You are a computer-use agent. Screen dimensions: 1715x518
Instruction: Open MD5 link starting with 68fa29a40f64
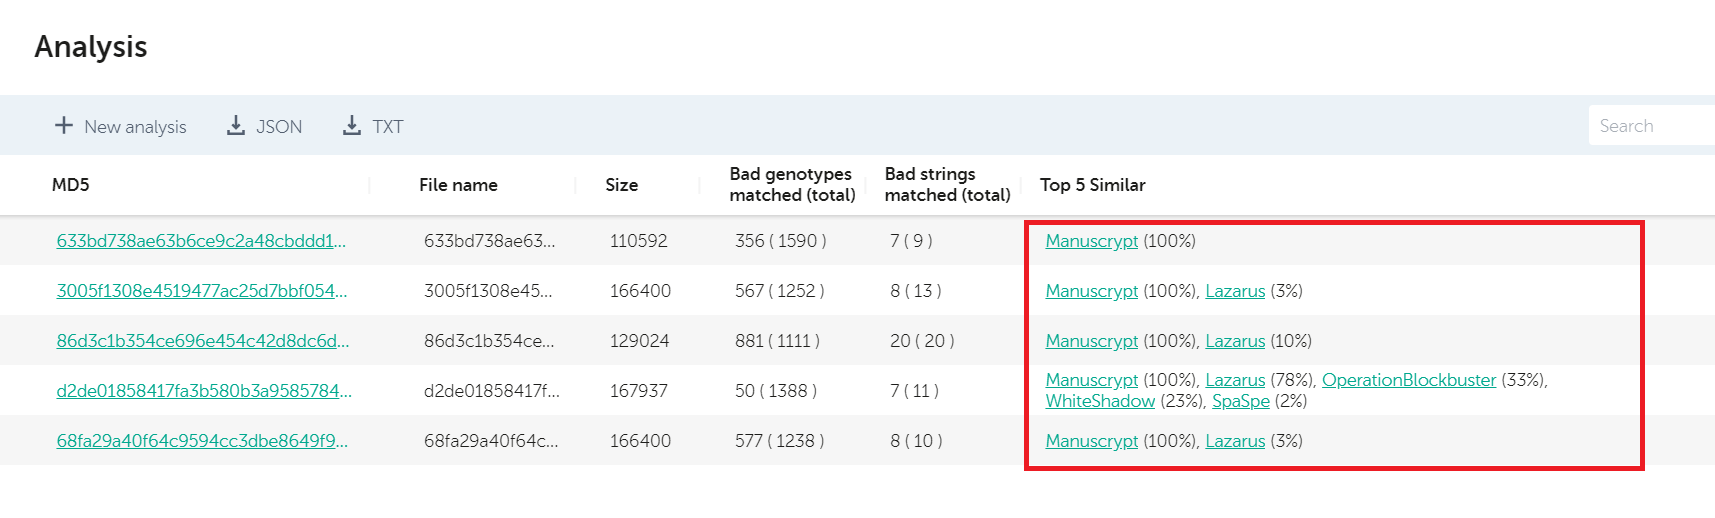click(x=202, y=441)
